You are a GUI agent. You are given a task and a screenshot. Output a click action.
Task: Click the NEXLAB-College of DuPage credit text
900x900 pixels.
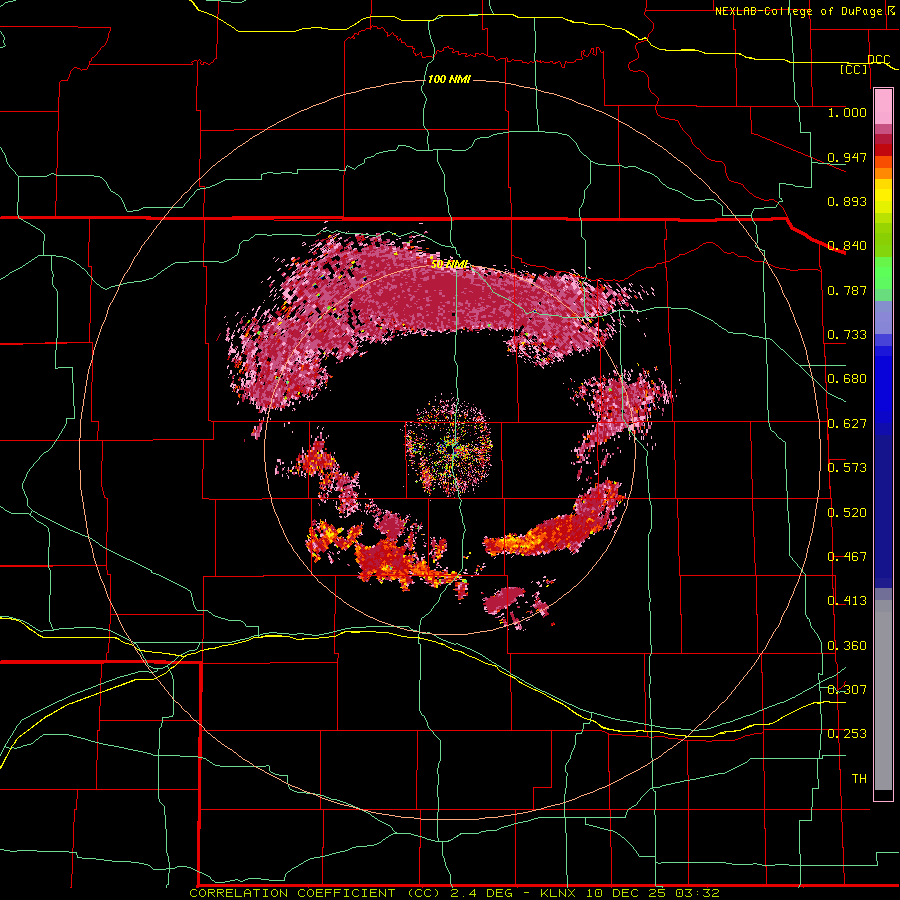point(798,11)
